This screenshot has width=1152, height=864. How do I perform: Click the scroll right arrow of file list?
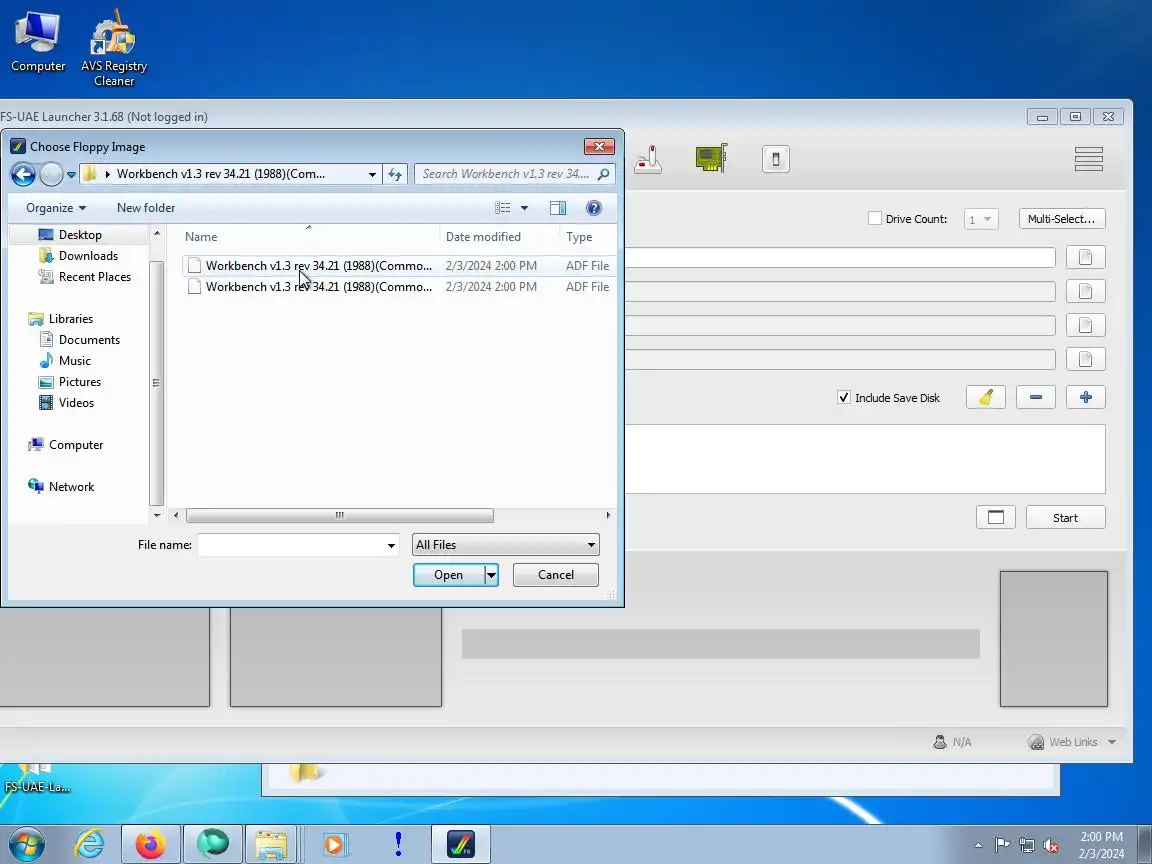pyautogui.click(x=608, y=515)
